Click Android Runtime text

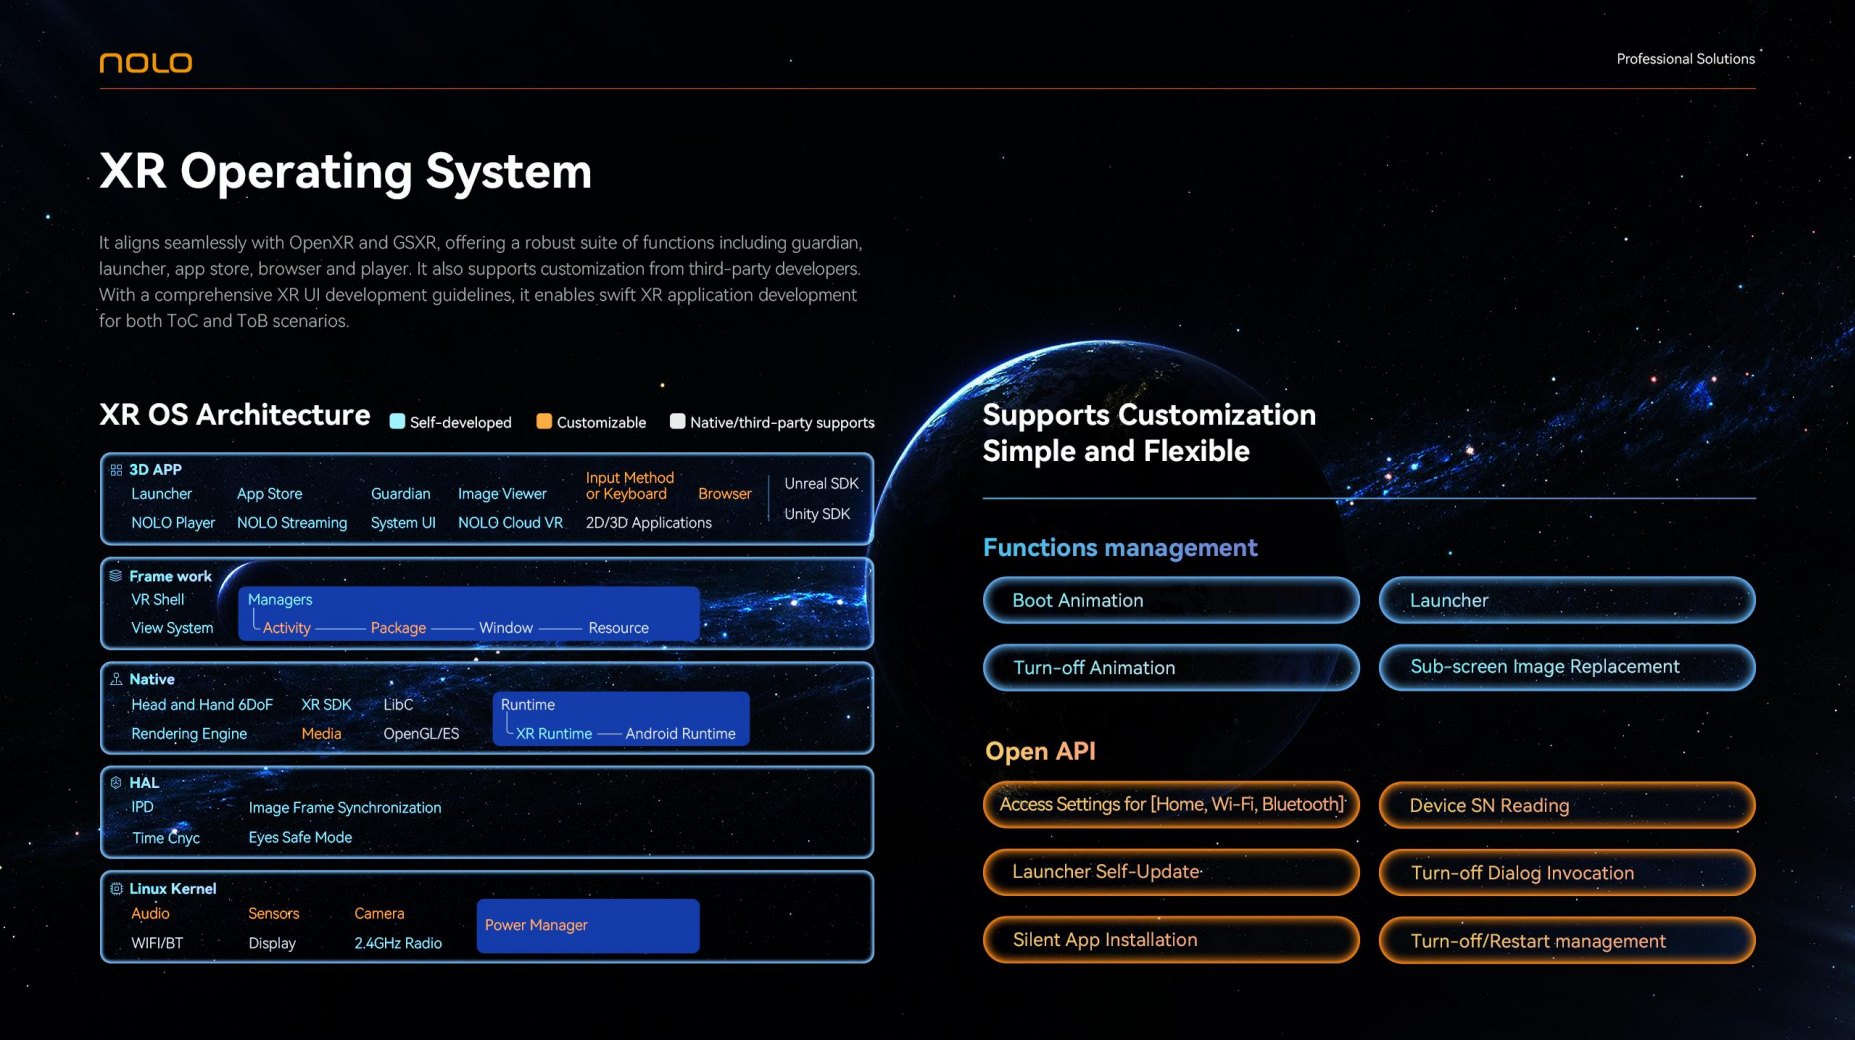pyautogui.click(x=680, y=734)
